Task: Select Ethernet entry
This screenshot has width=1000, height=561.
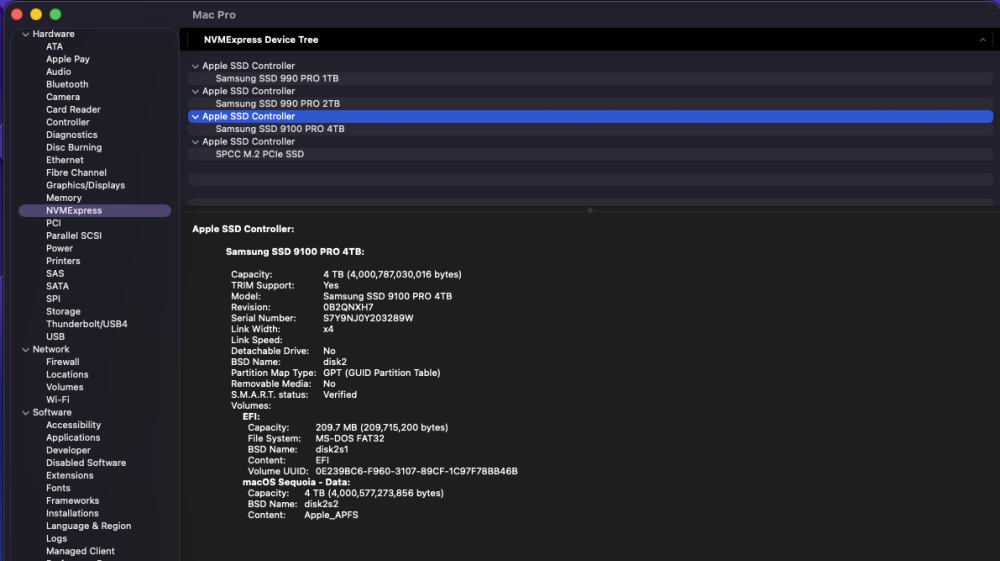Action: [64, 160]
